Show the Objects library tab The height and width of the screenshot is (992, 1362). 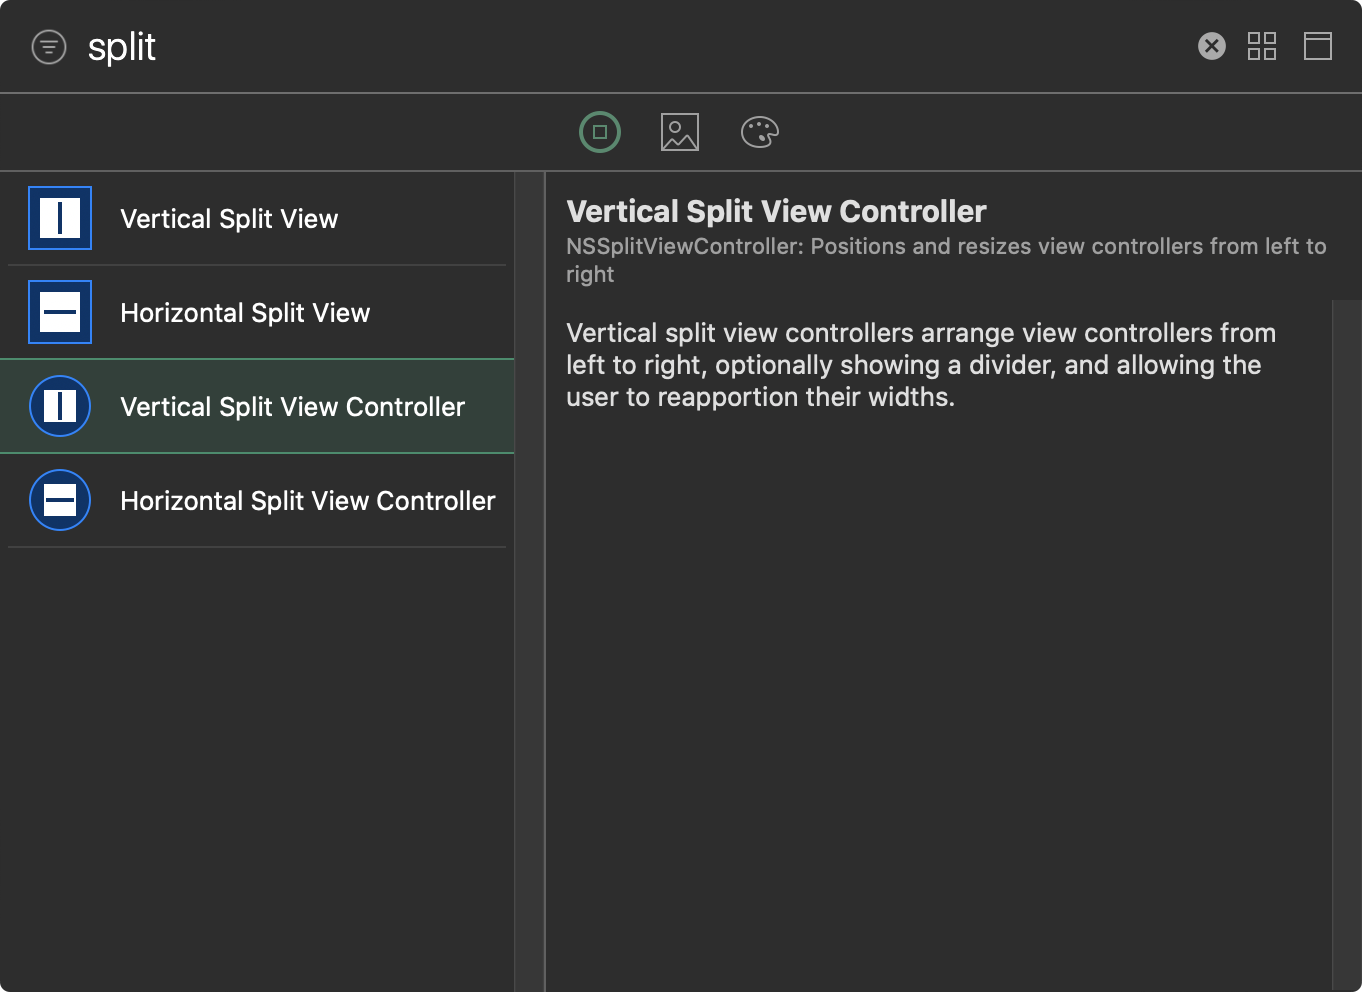pos(600,132)
